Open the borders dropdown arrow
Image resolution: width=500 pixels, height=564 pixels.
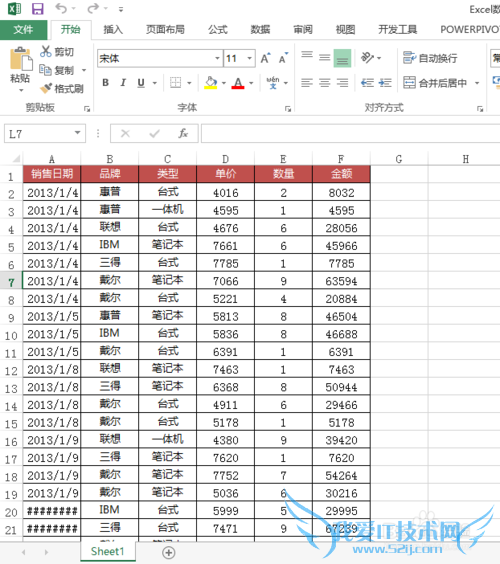coord(189,83)
